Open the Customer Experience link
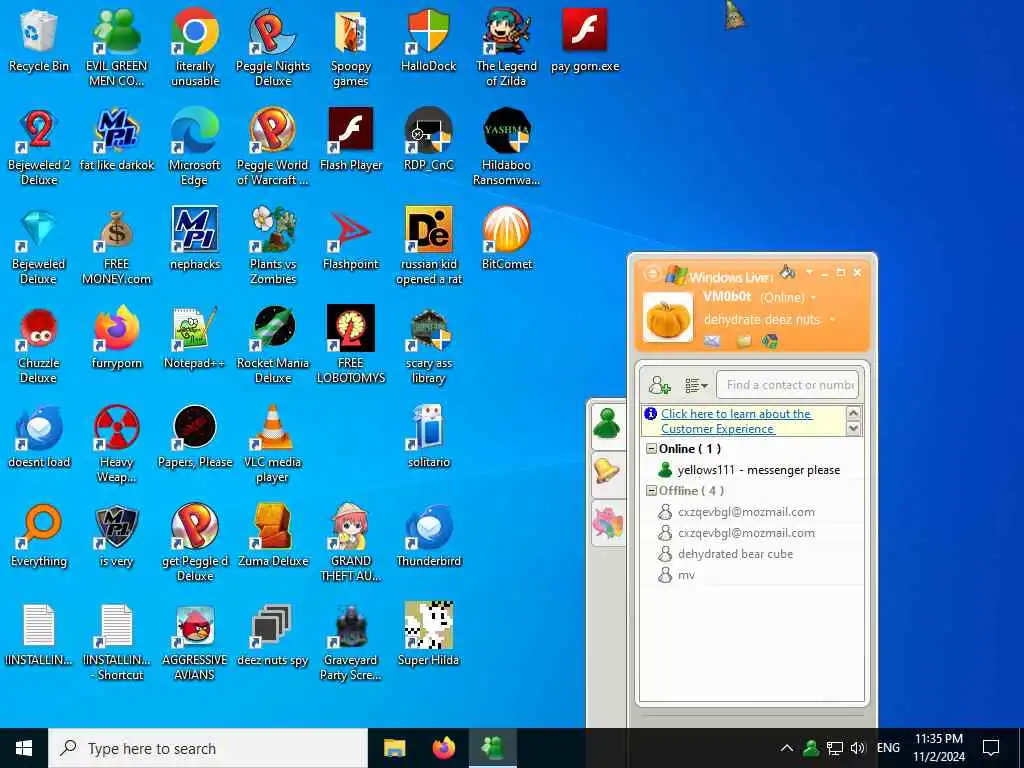1024x768 pixels. [x=736, y=421]
